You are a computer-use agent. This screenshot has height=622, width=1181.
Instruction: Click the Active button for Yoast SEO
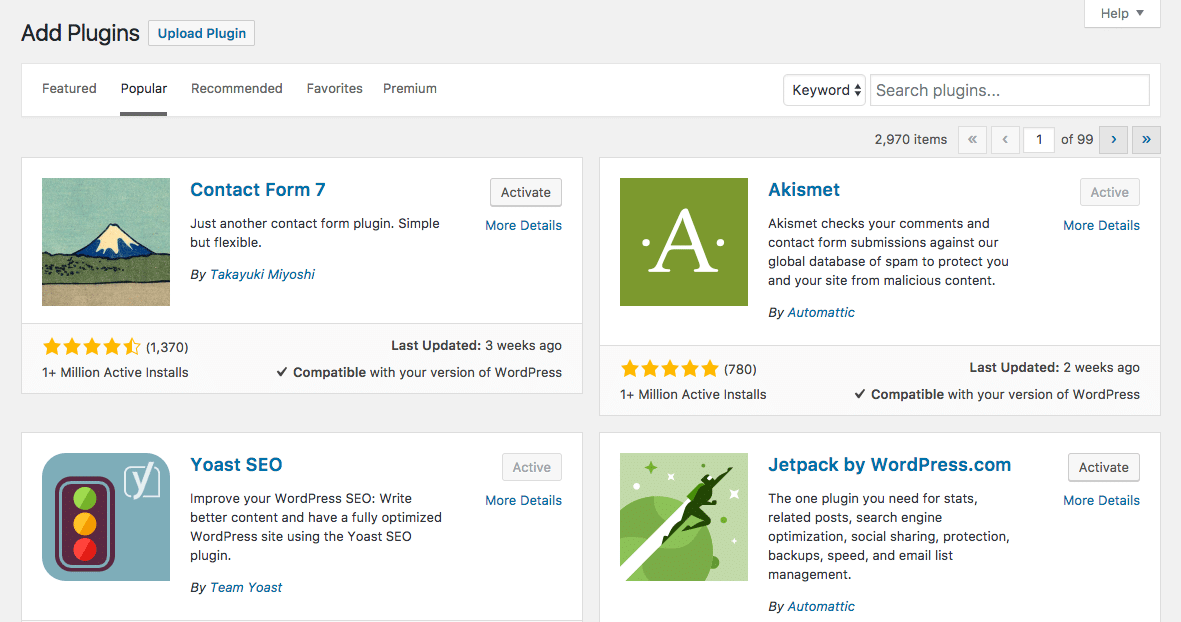coord(532,467)
